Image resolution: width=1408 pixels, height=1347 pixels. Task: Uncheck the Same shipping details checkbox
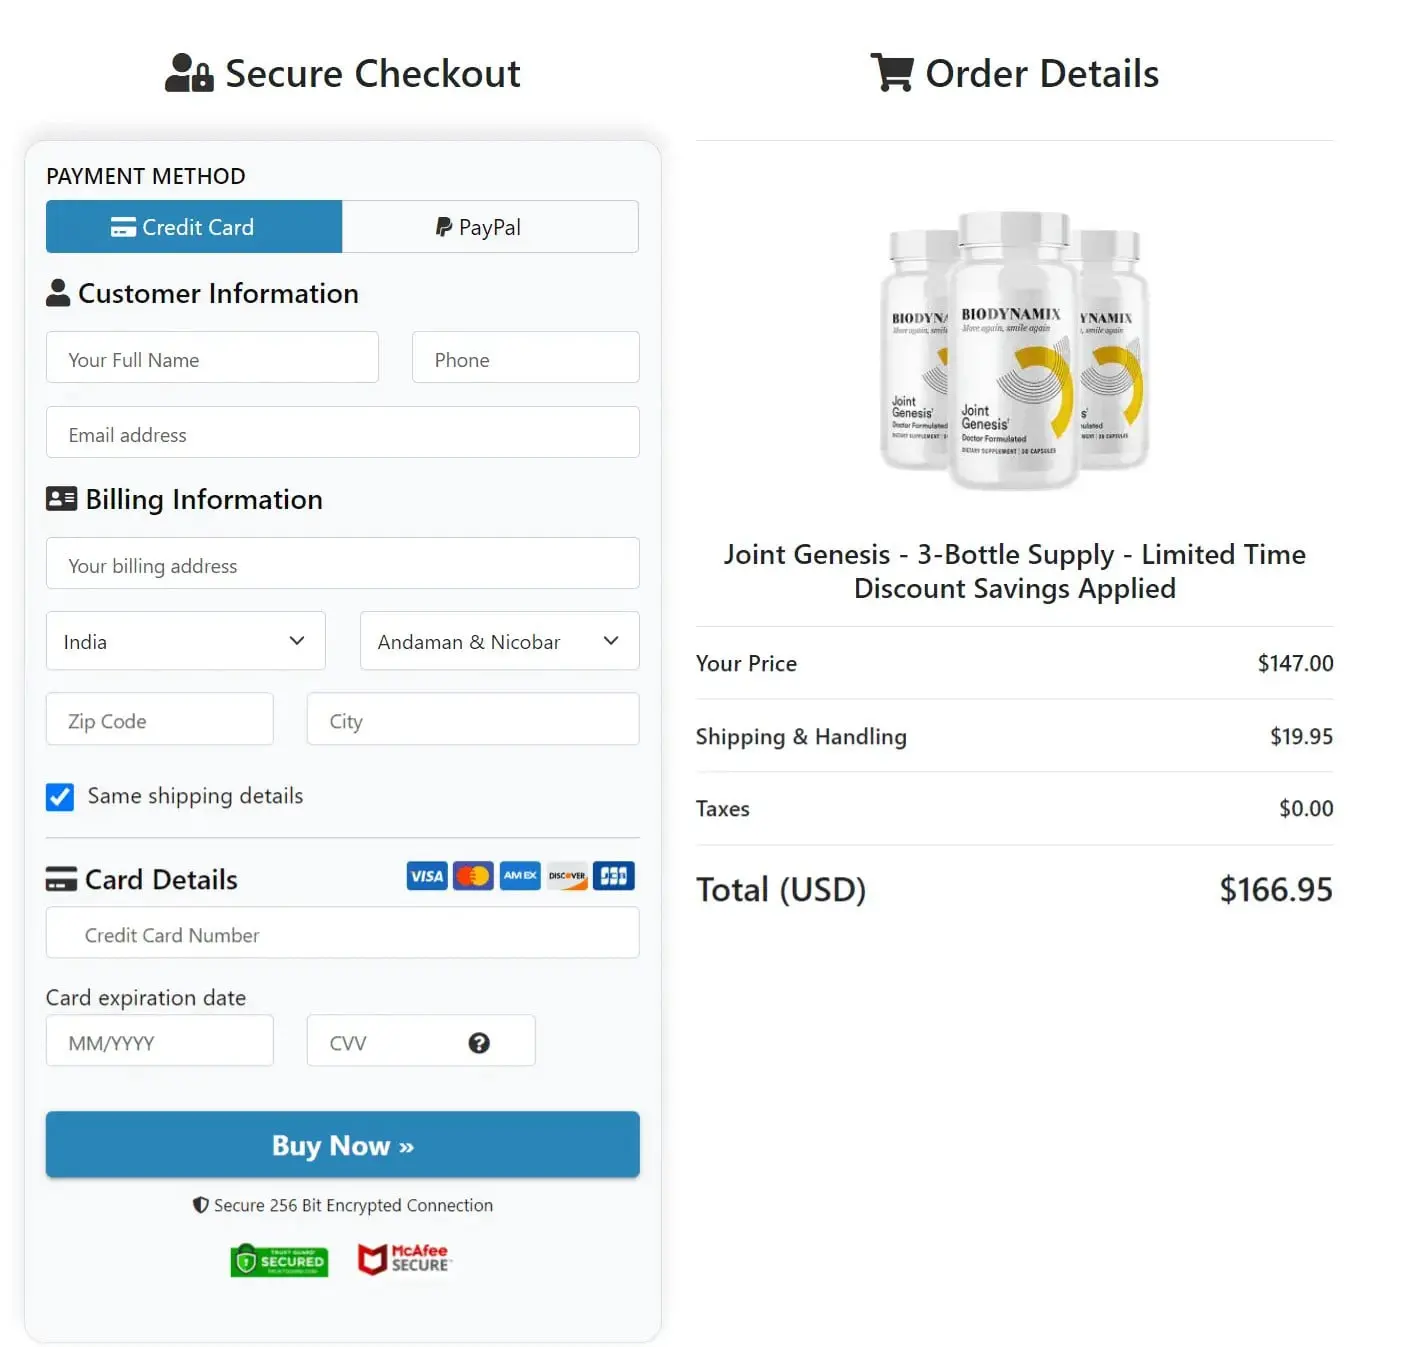pos(59,796)
